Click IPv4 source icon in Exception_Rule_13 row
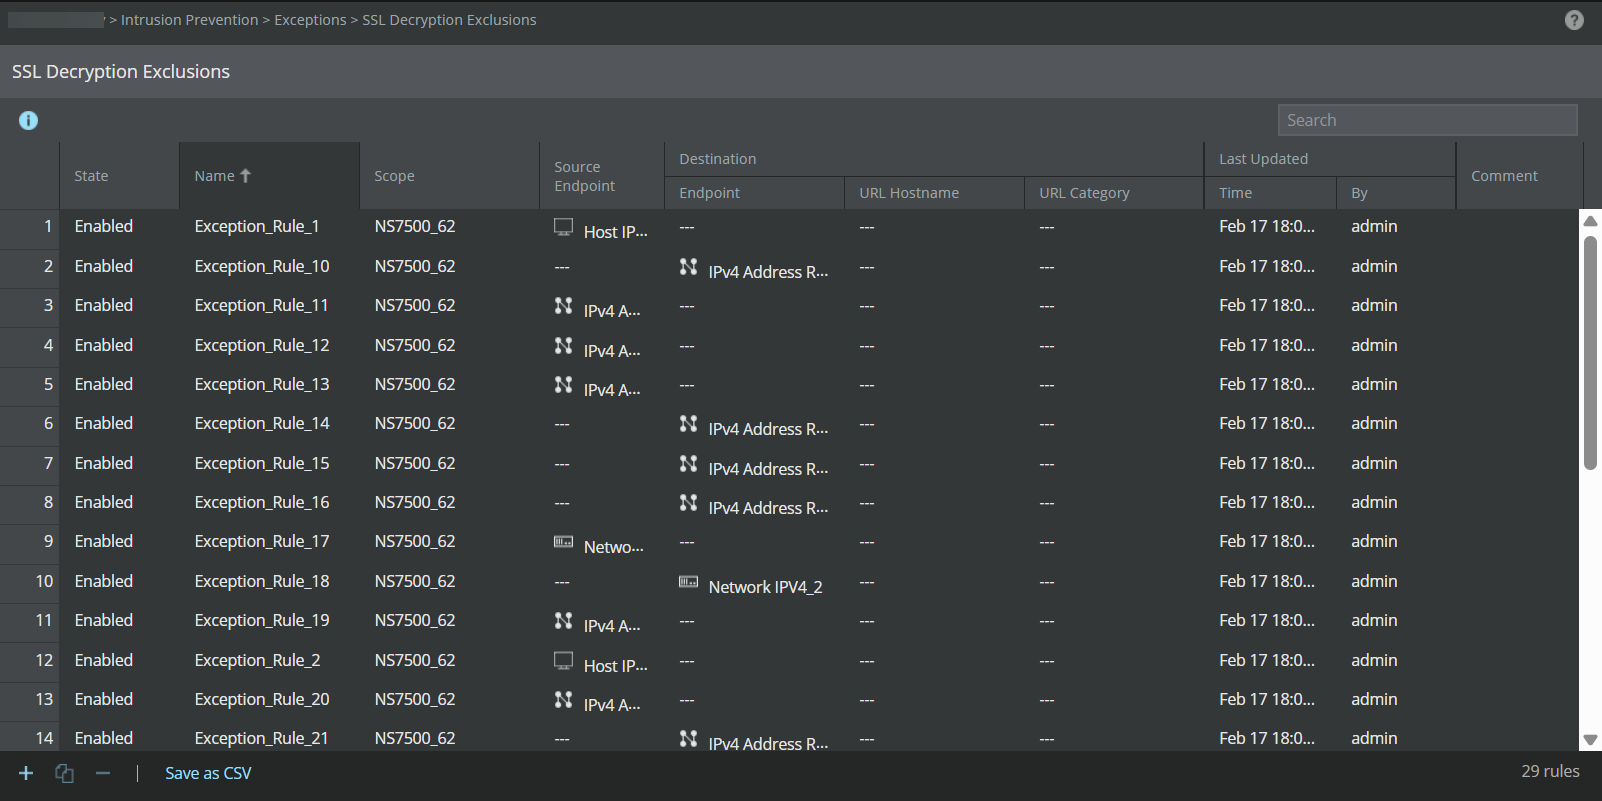 click(564, 385)
